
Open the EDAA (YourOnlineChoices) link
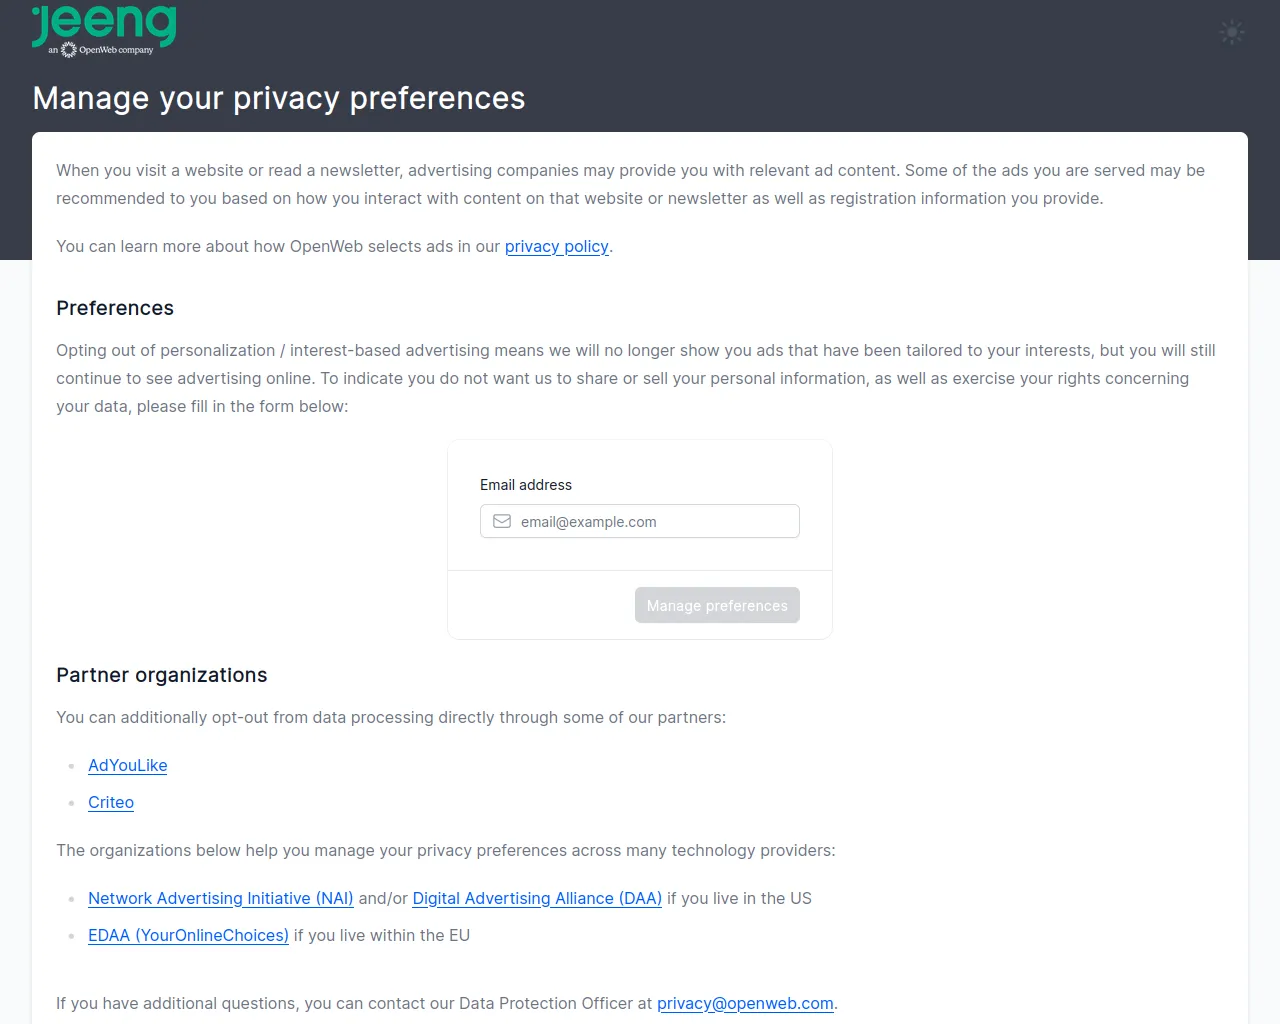click(x=188, y=935)
